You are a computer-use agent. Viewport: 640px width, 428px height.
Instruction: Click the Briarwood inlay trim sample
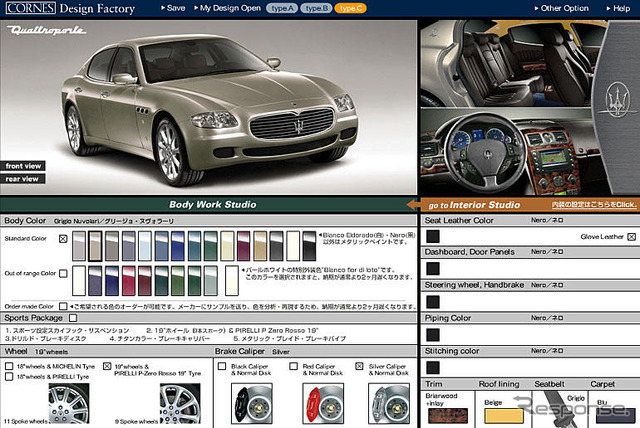448,415
